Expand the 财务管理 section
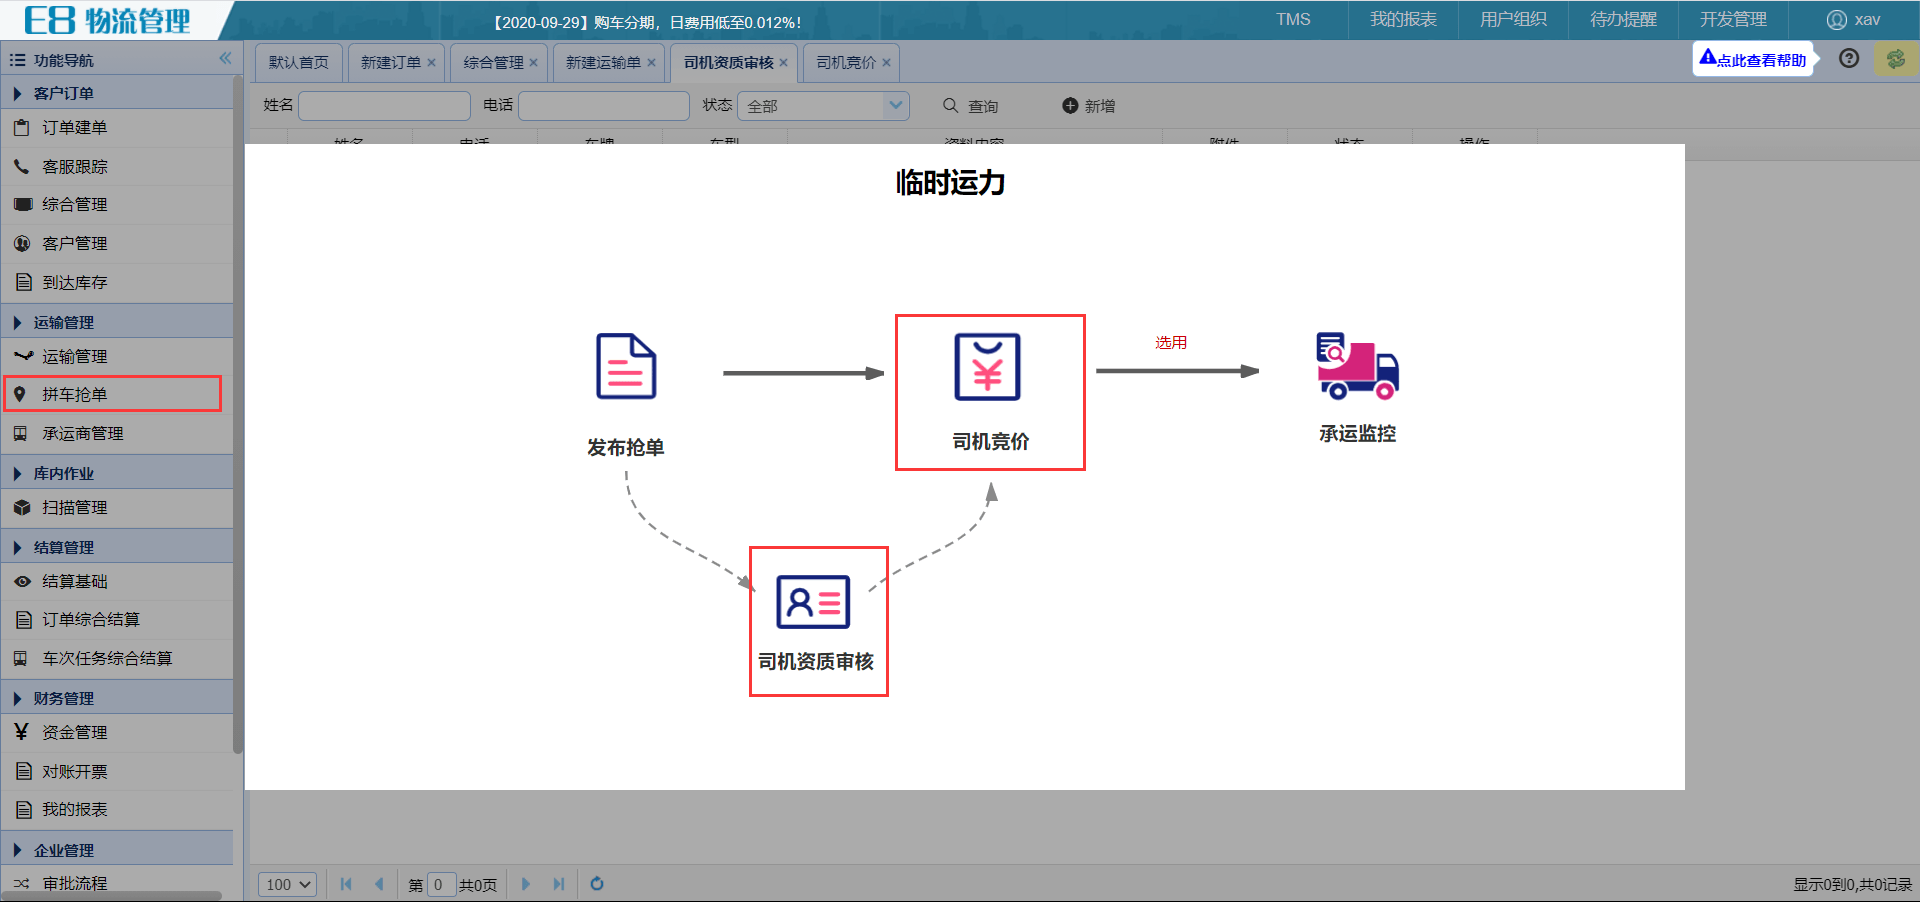The width and height of the screenshot is (1920, 902). pyautogui.click(x=117, y=698)
